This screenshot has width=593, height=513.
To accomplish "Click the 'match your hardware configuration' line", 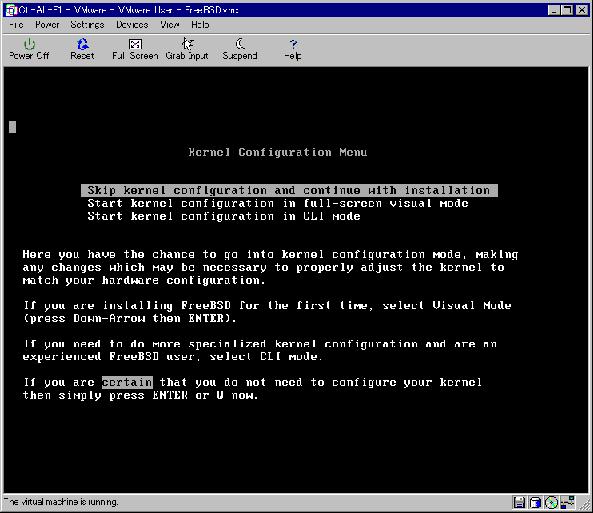I will [144, 280].
